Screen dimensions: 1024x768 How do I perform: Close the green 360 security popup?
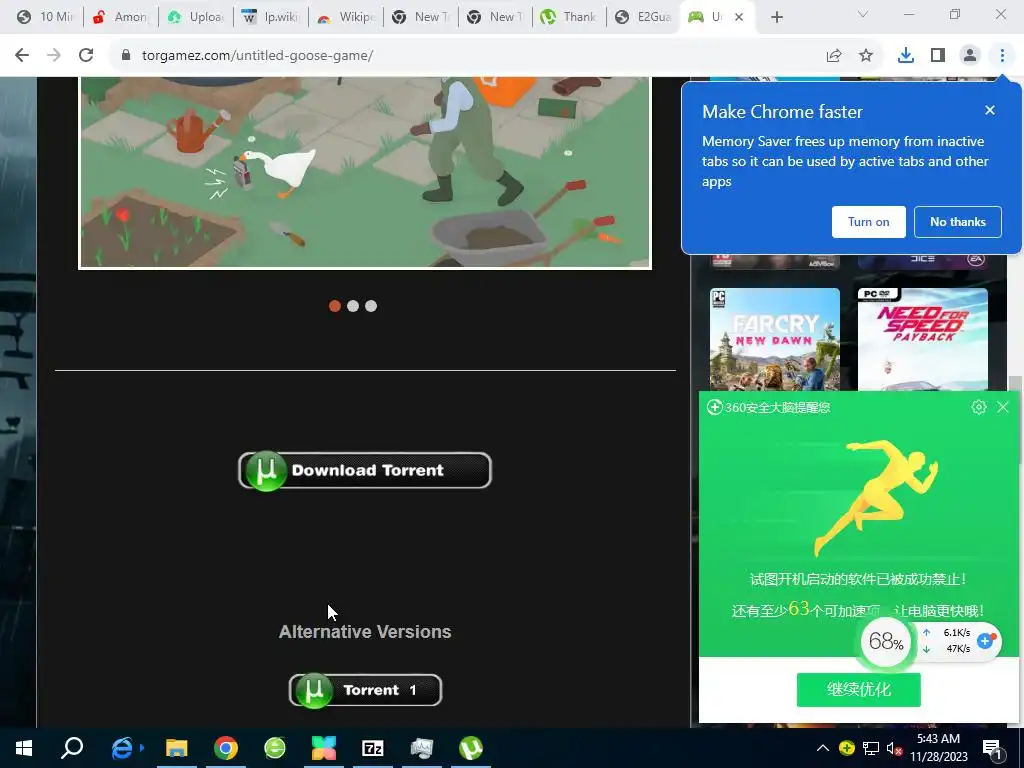[x=1003, y=408]
